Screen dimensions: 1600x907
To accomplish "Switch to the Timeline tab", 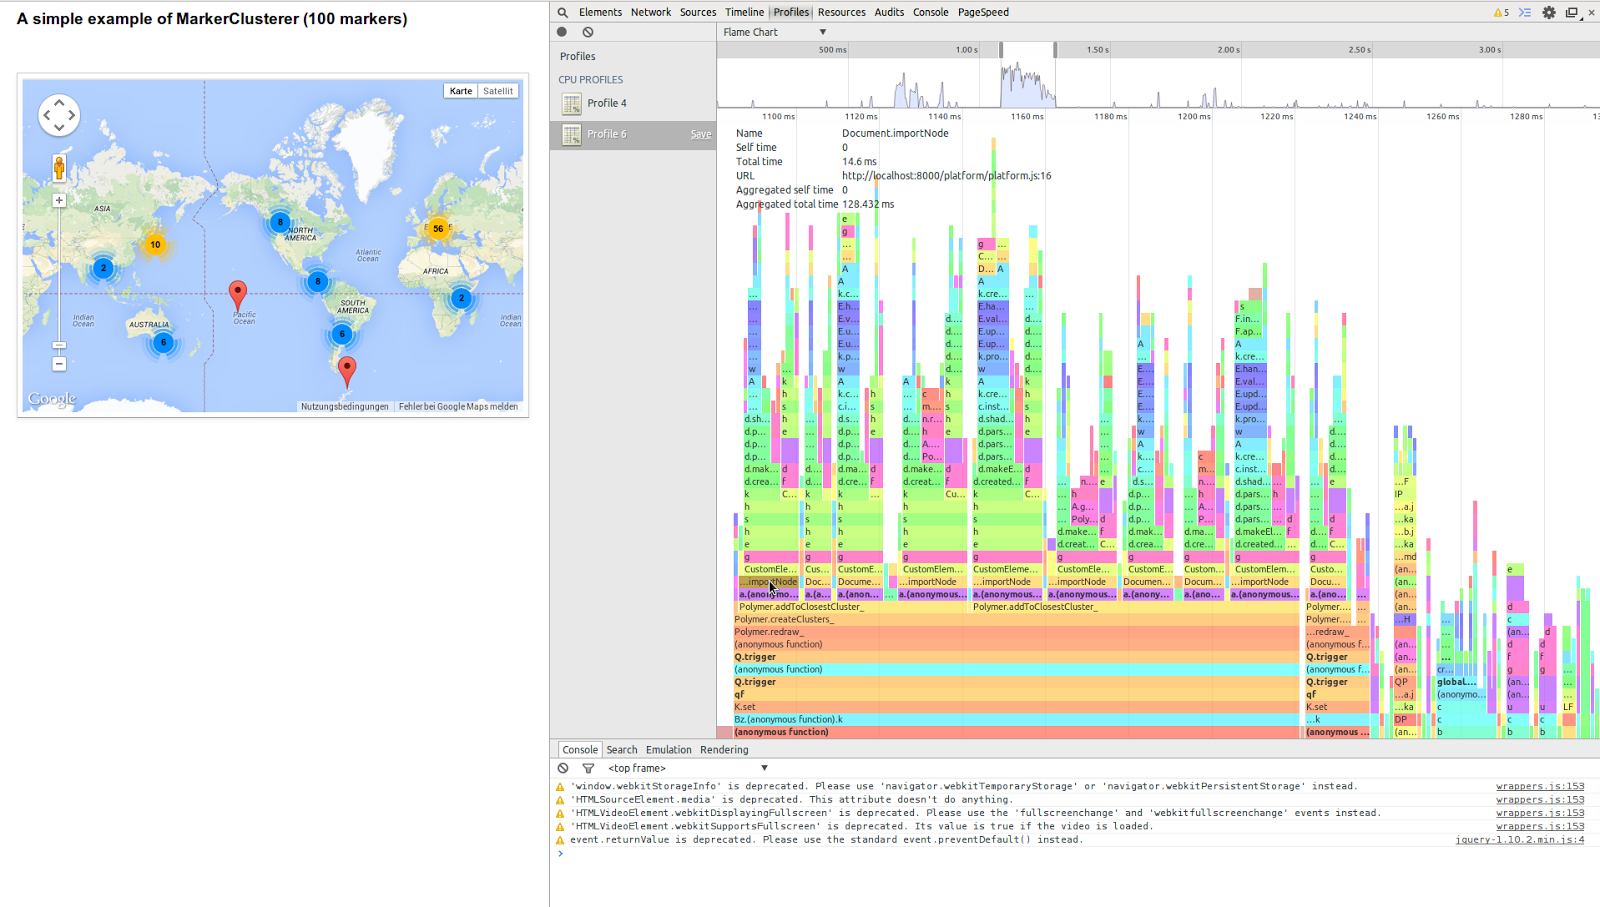I will tap(744, 12).
